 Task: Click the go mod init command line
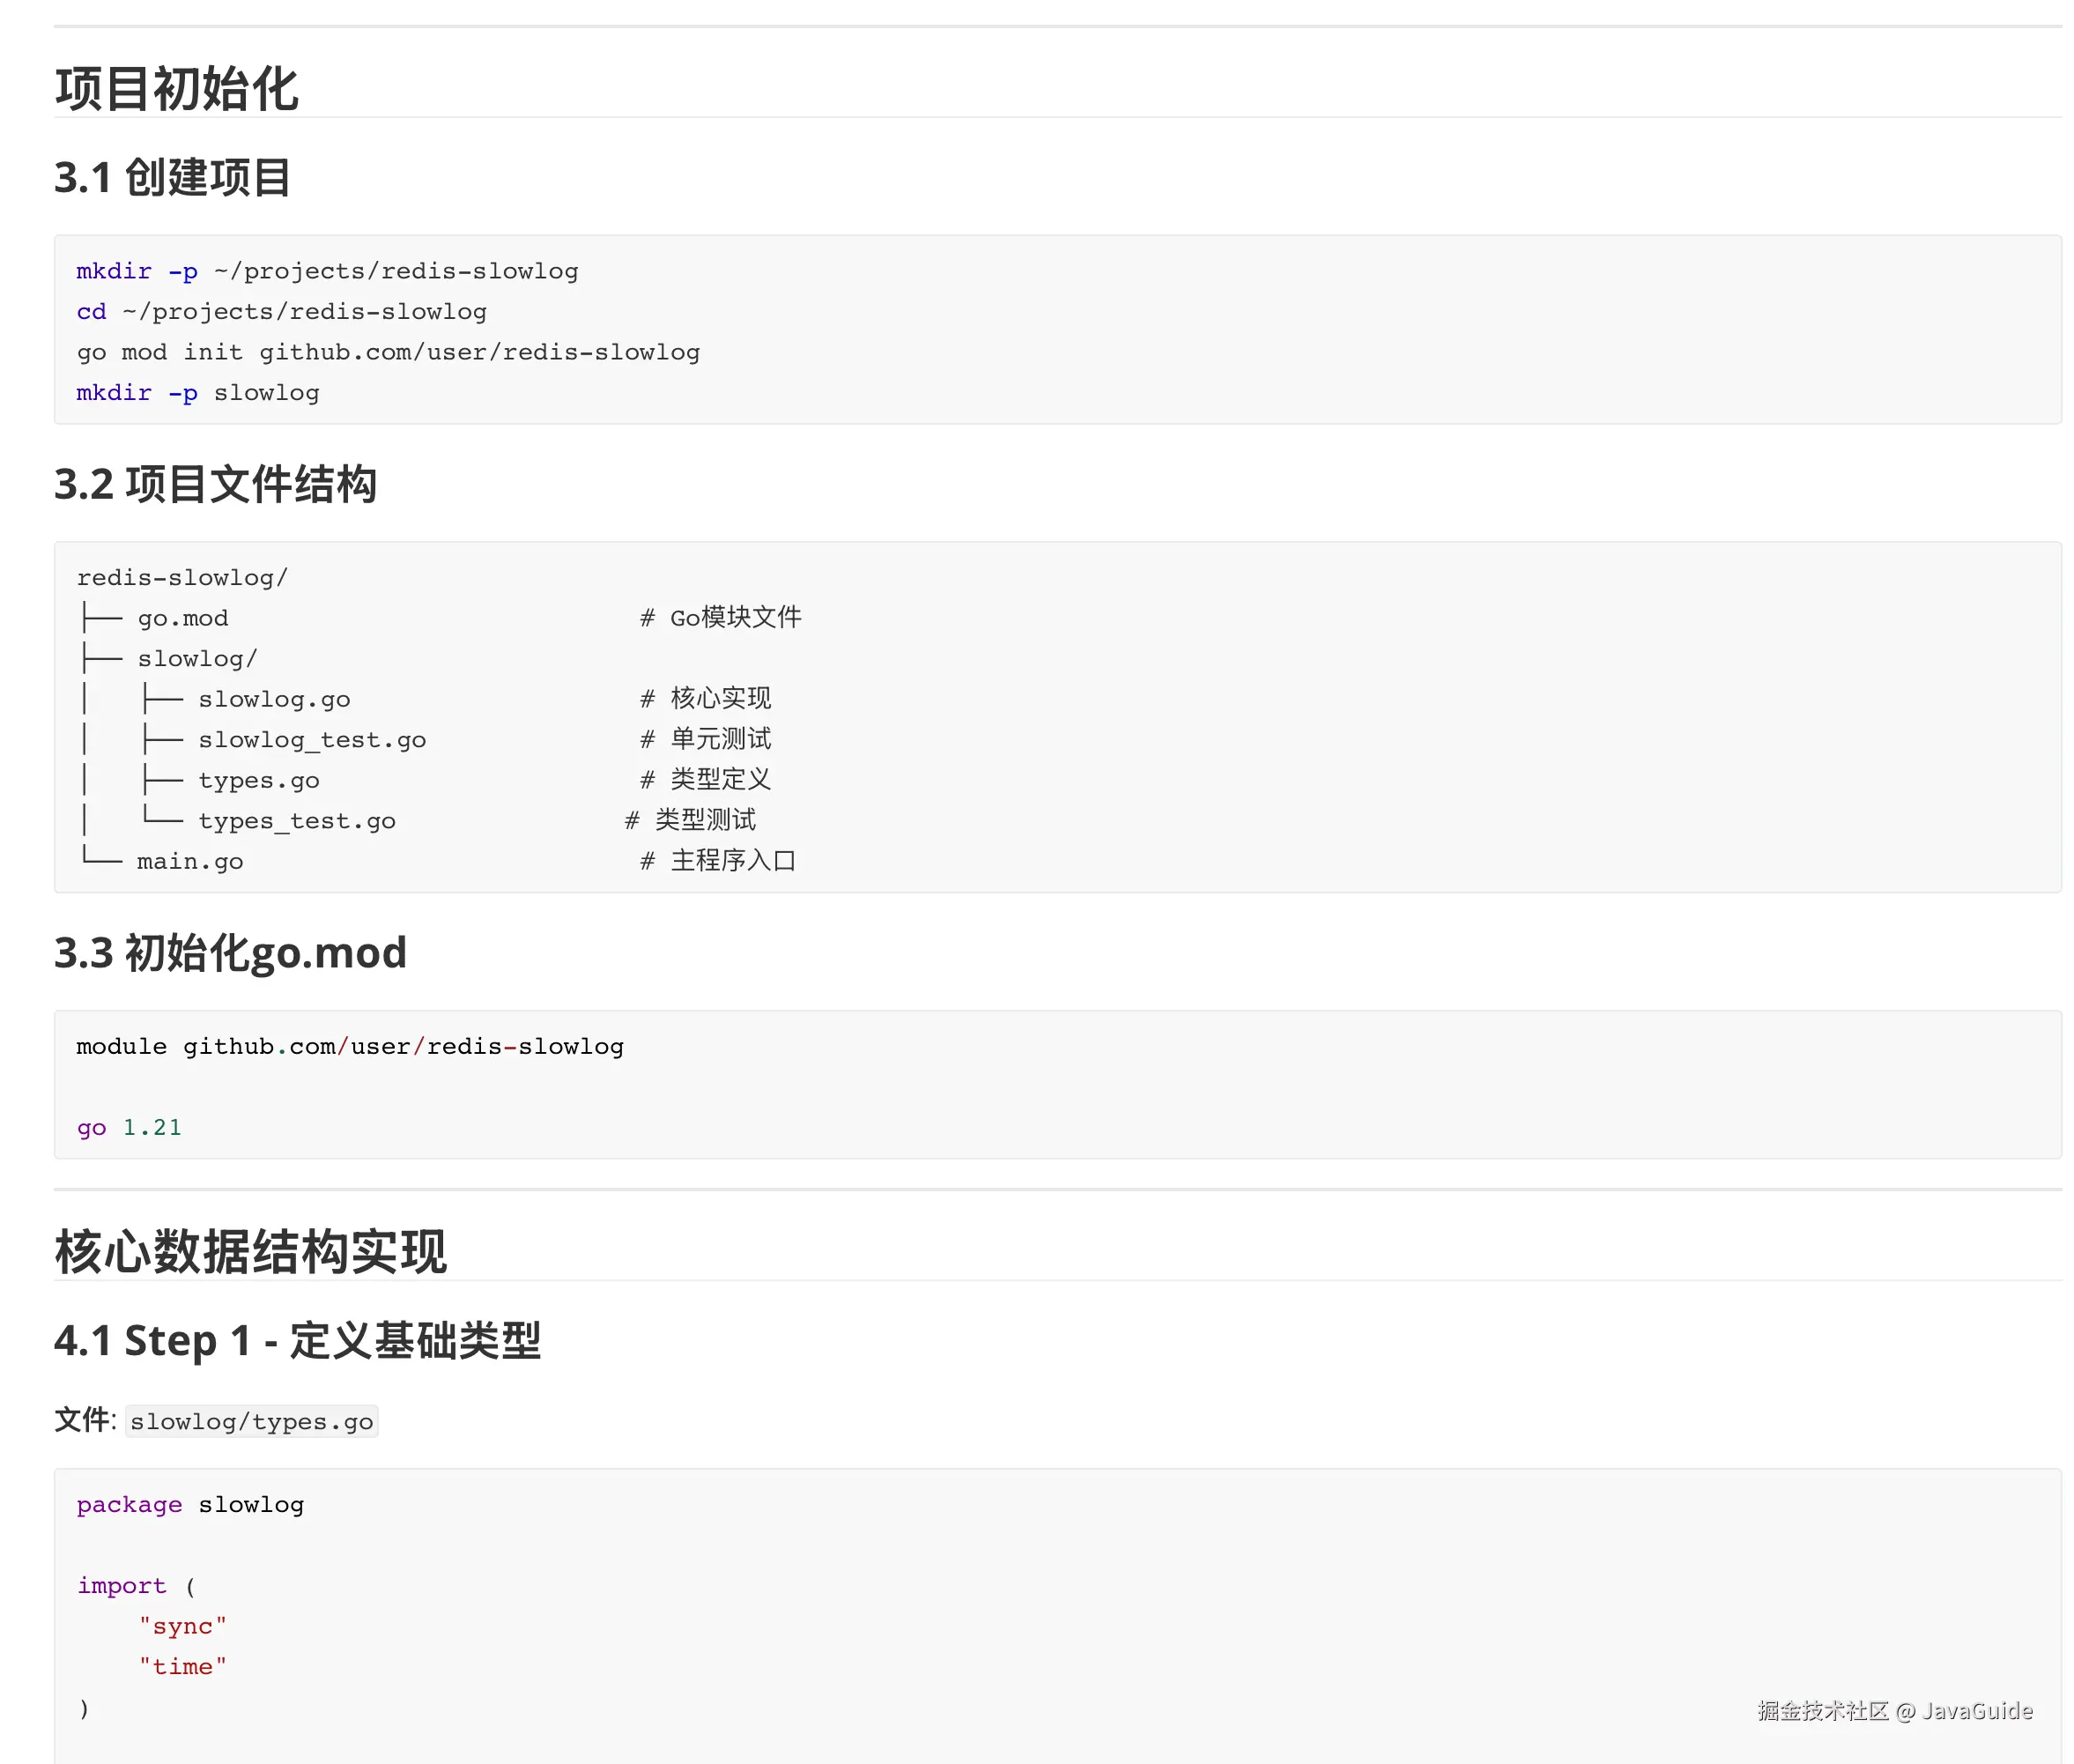[x=388, y=352]
